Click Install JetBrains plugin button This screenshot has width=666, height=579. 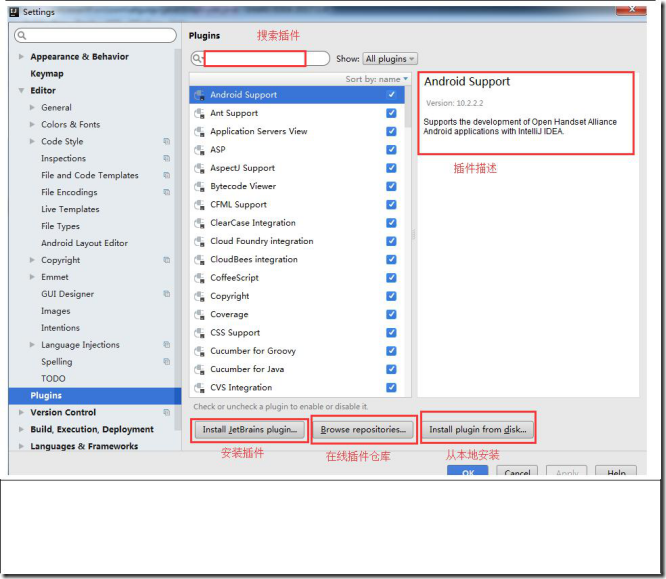250,430
